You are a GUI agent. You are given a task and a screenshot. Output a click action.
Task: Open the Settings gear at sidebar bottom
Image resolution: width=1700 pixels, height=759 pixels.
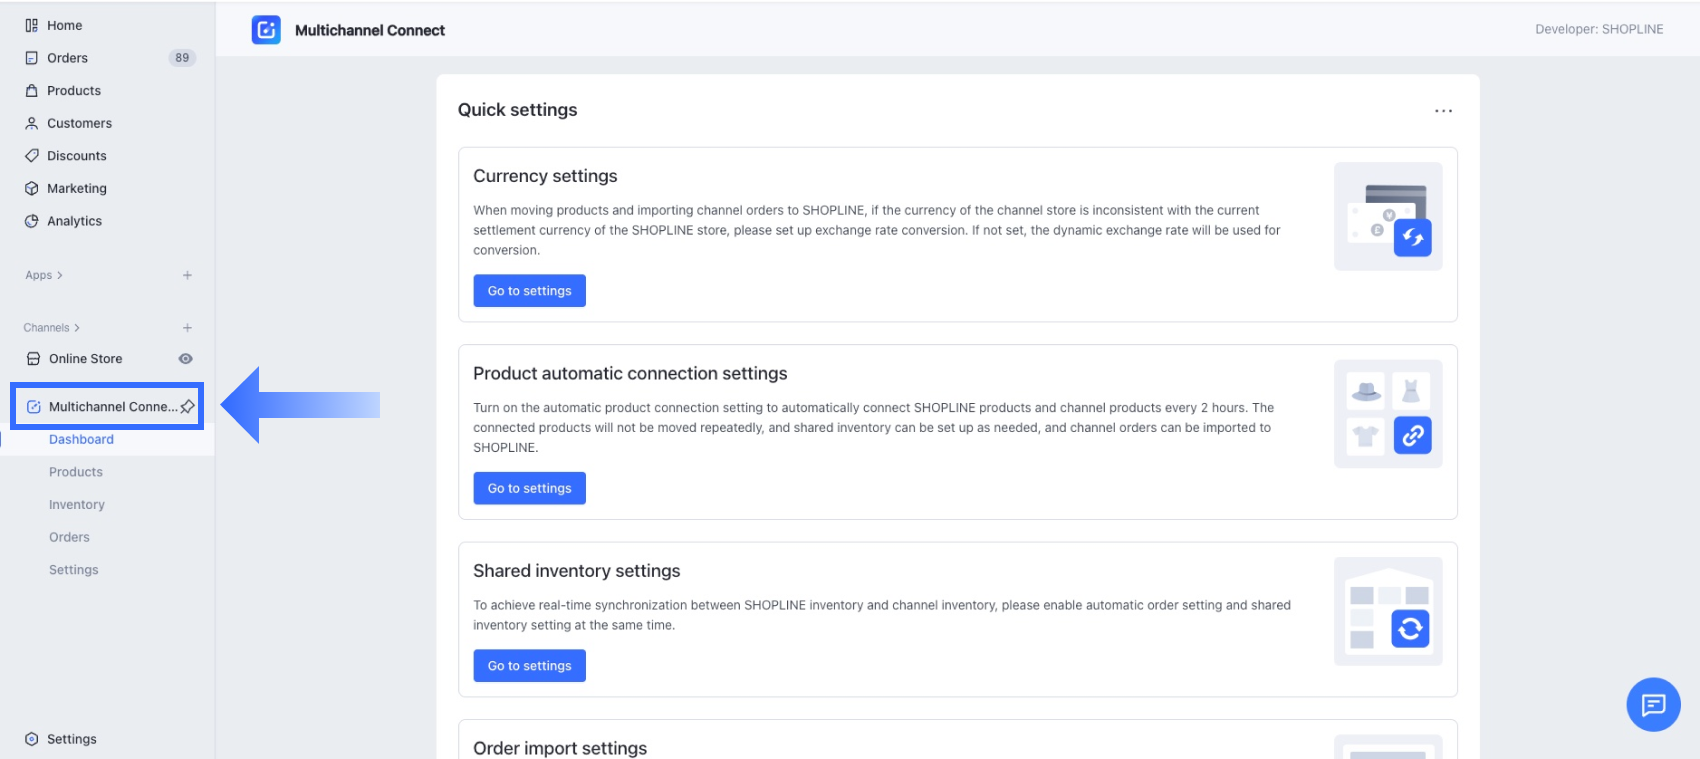(x=71, y=739)
